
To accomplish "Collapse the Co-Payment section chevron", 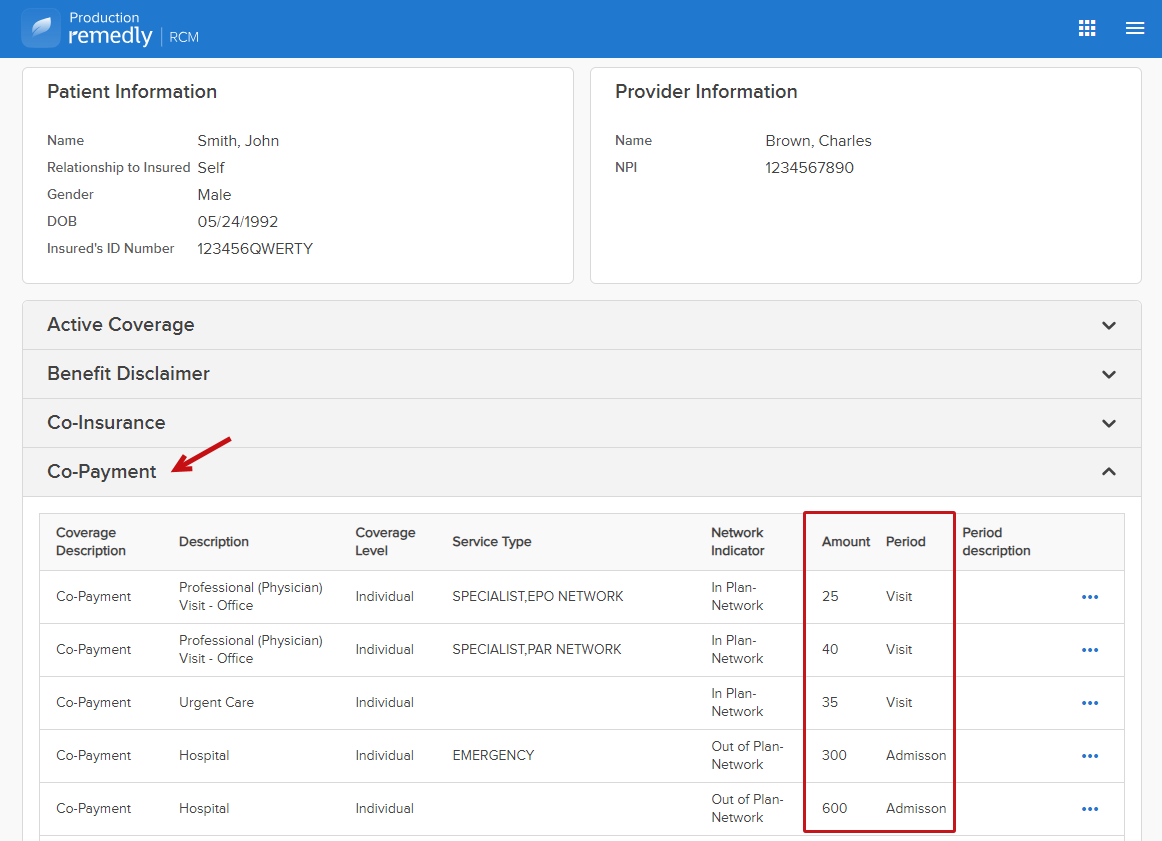I will [1109, 472].
